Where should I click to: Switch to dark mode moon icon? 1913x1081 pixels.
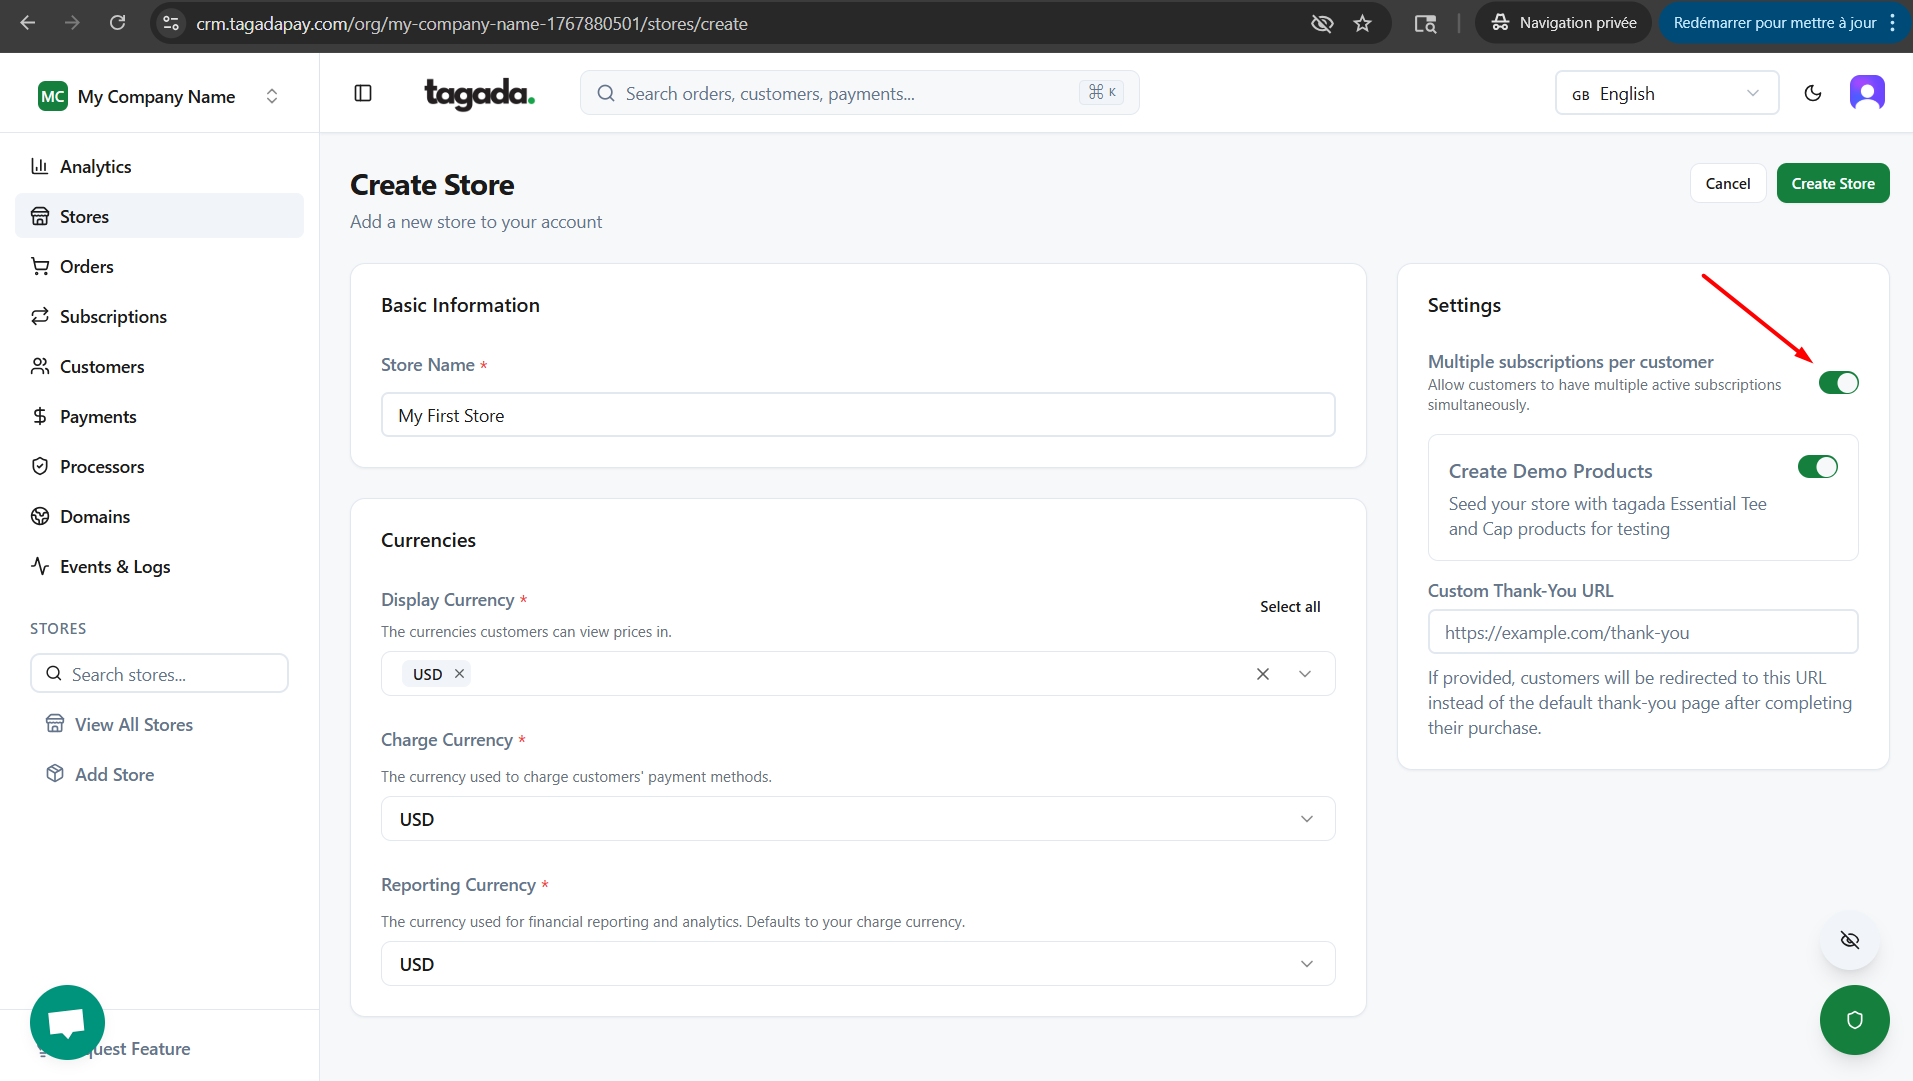point(1812,93)
